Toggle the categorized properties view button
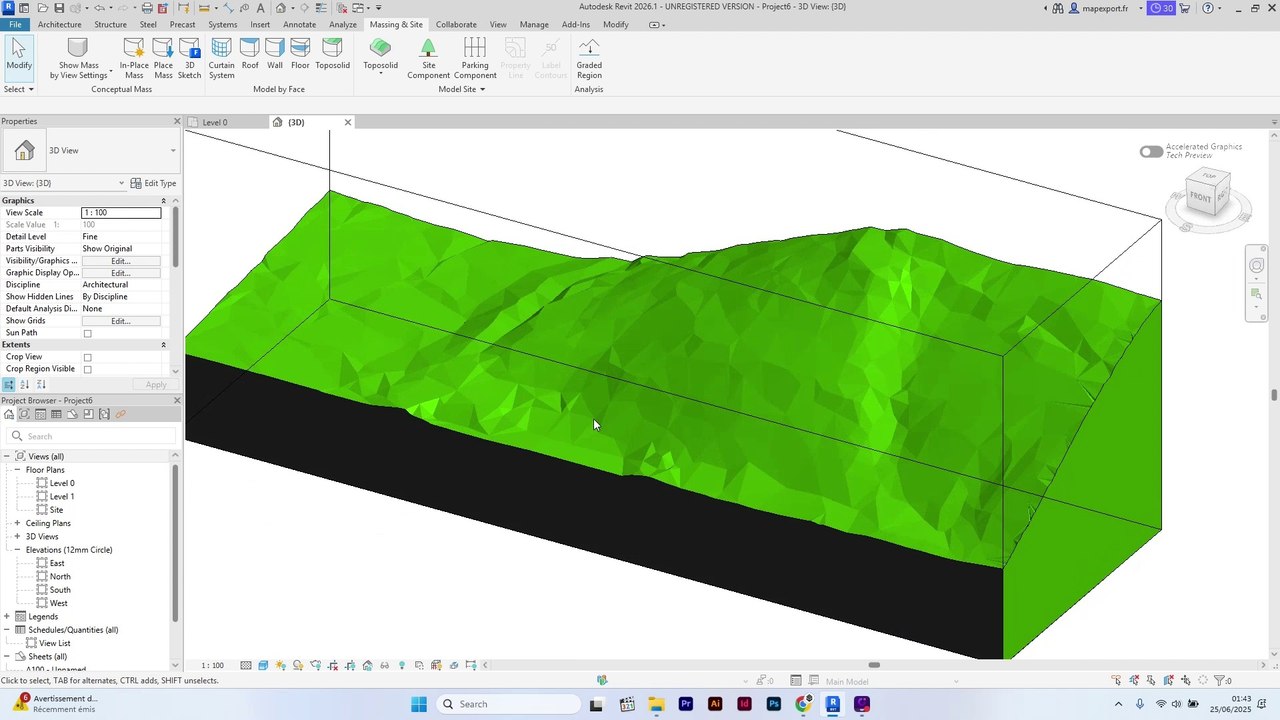Screen dimensions: 1280x720 click(x=9, y=385)
